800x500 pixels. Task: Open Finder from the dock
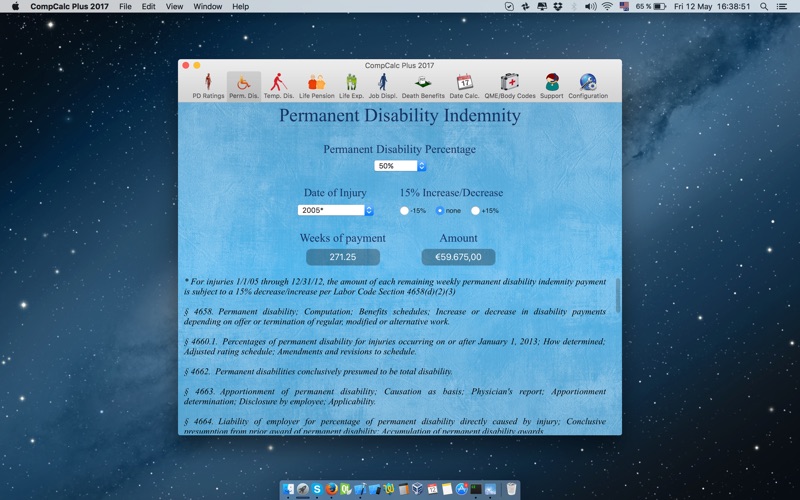point(288,489)
